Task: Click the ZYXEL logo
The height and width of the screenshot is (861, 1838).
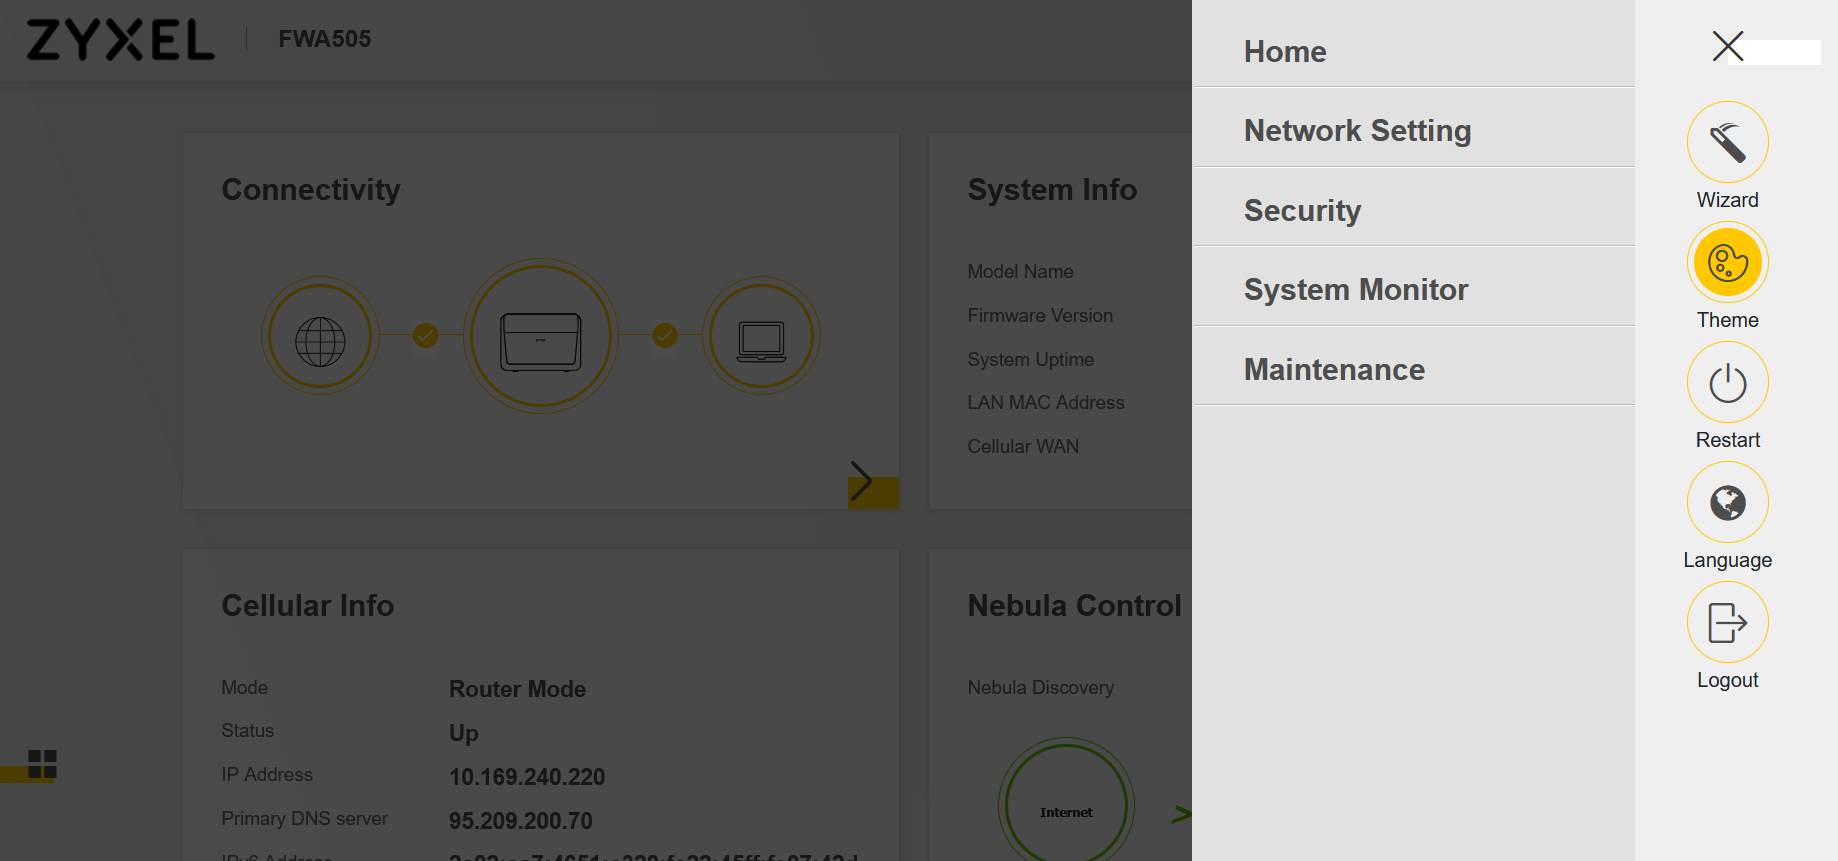Action: (120, 40)
